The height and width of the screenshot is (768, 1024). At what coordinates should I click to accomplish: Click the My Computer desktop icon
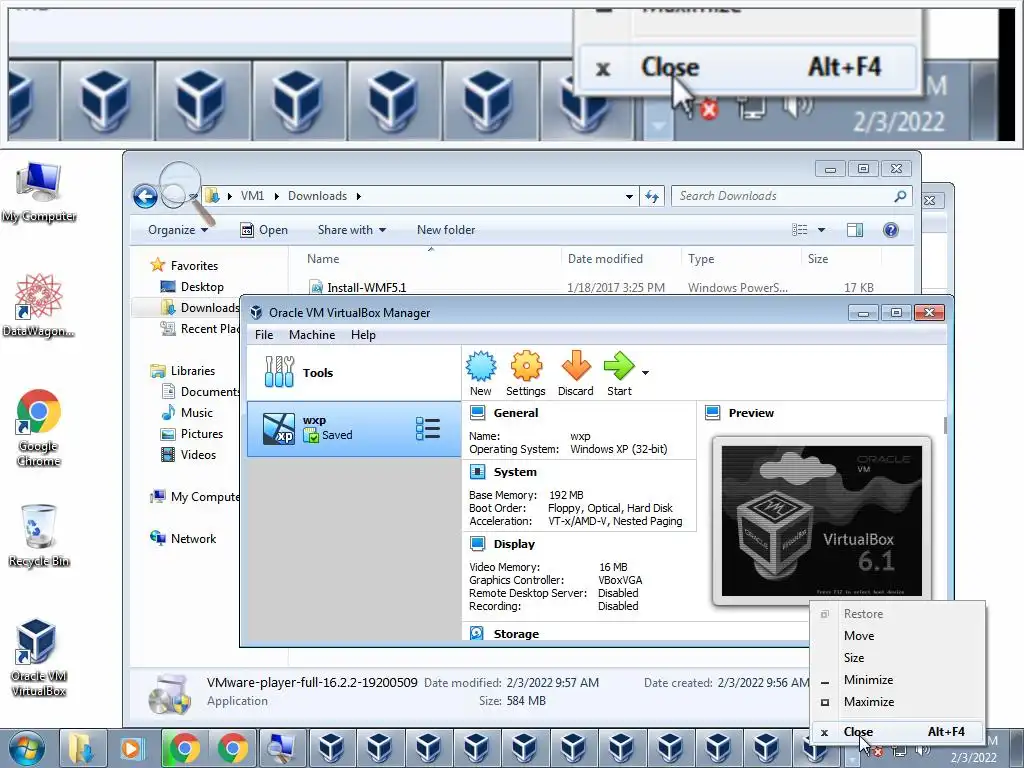(x=39, y=193)
